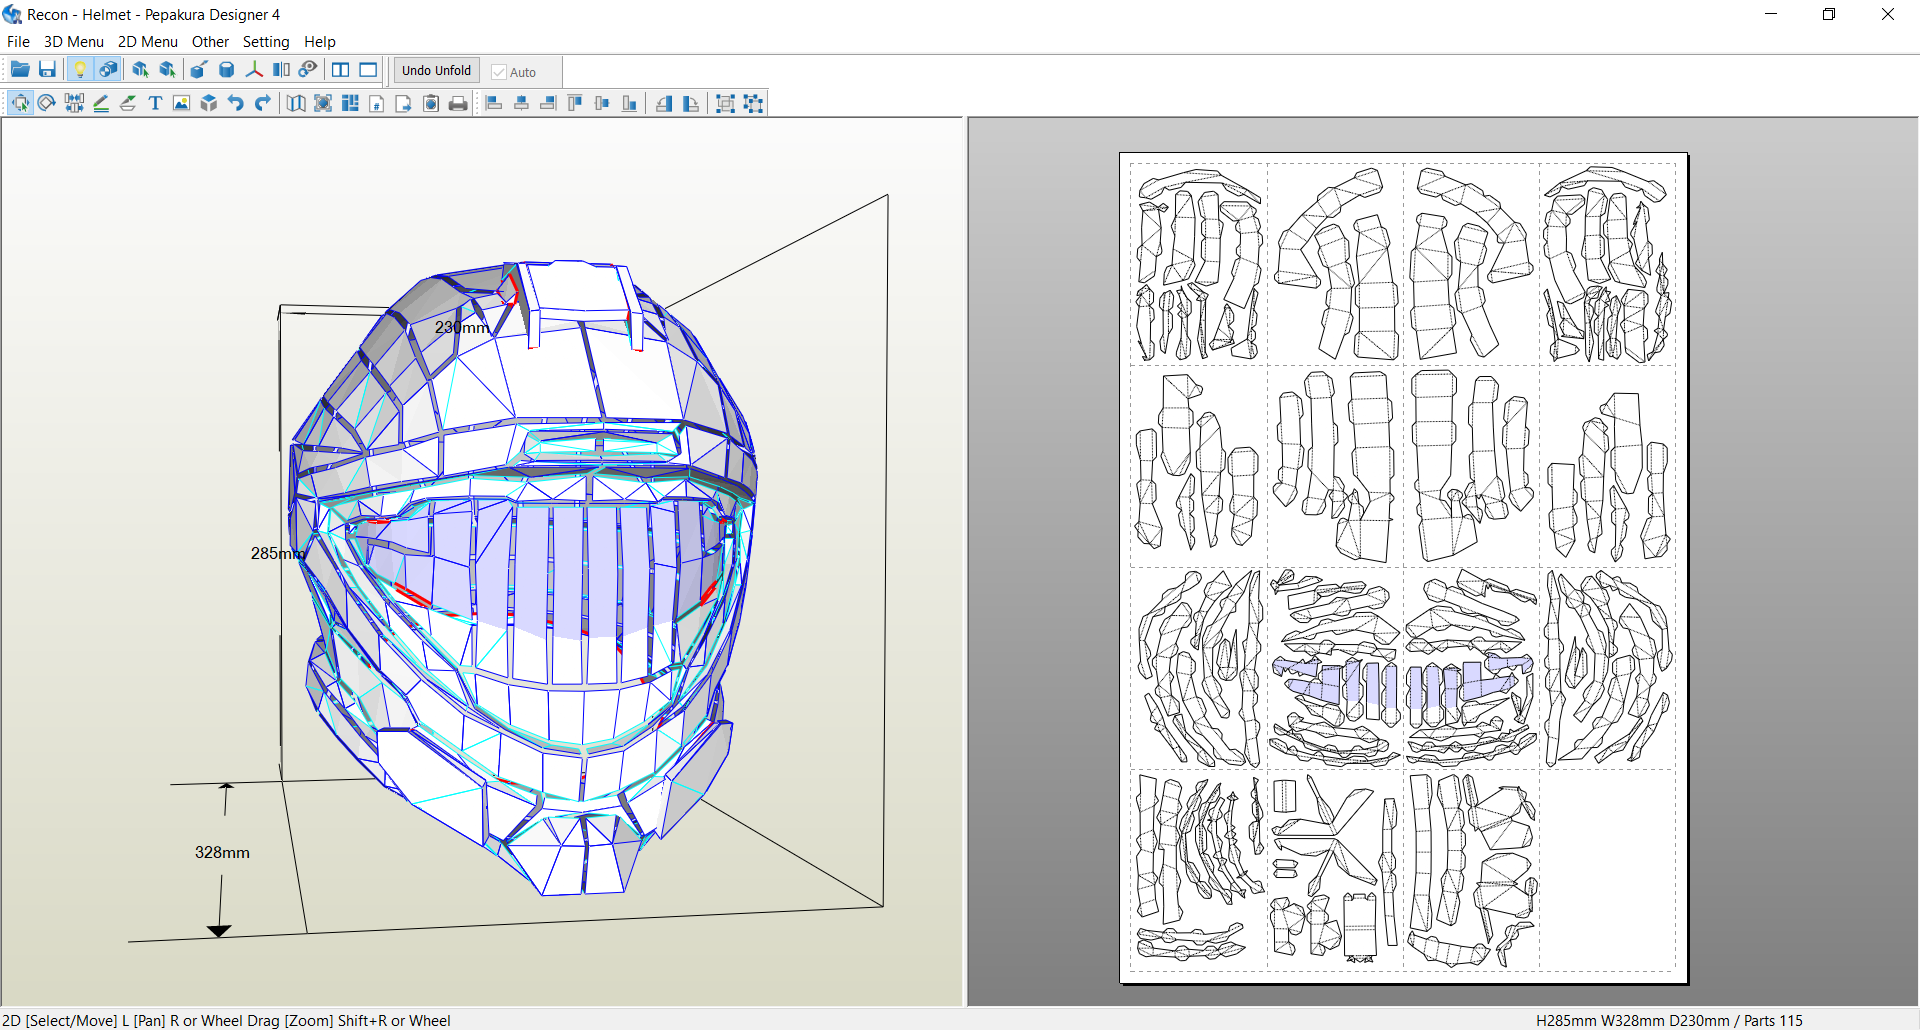The width and height of the screenshot is (1920, 1030).
Task: Align selected parts to vertical middle
Action: pyautogui.click(x=602, y=103)
